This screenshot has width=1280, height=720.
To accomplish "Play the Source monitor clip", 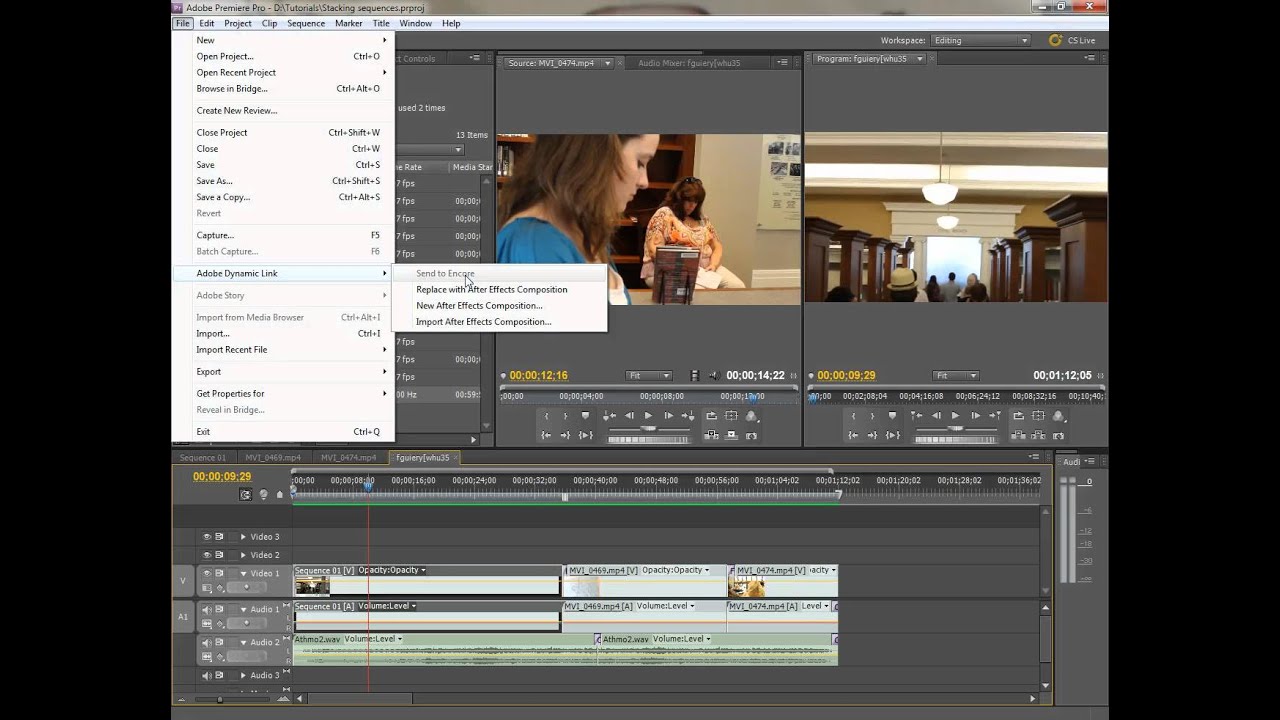I will tap(648, 416).
